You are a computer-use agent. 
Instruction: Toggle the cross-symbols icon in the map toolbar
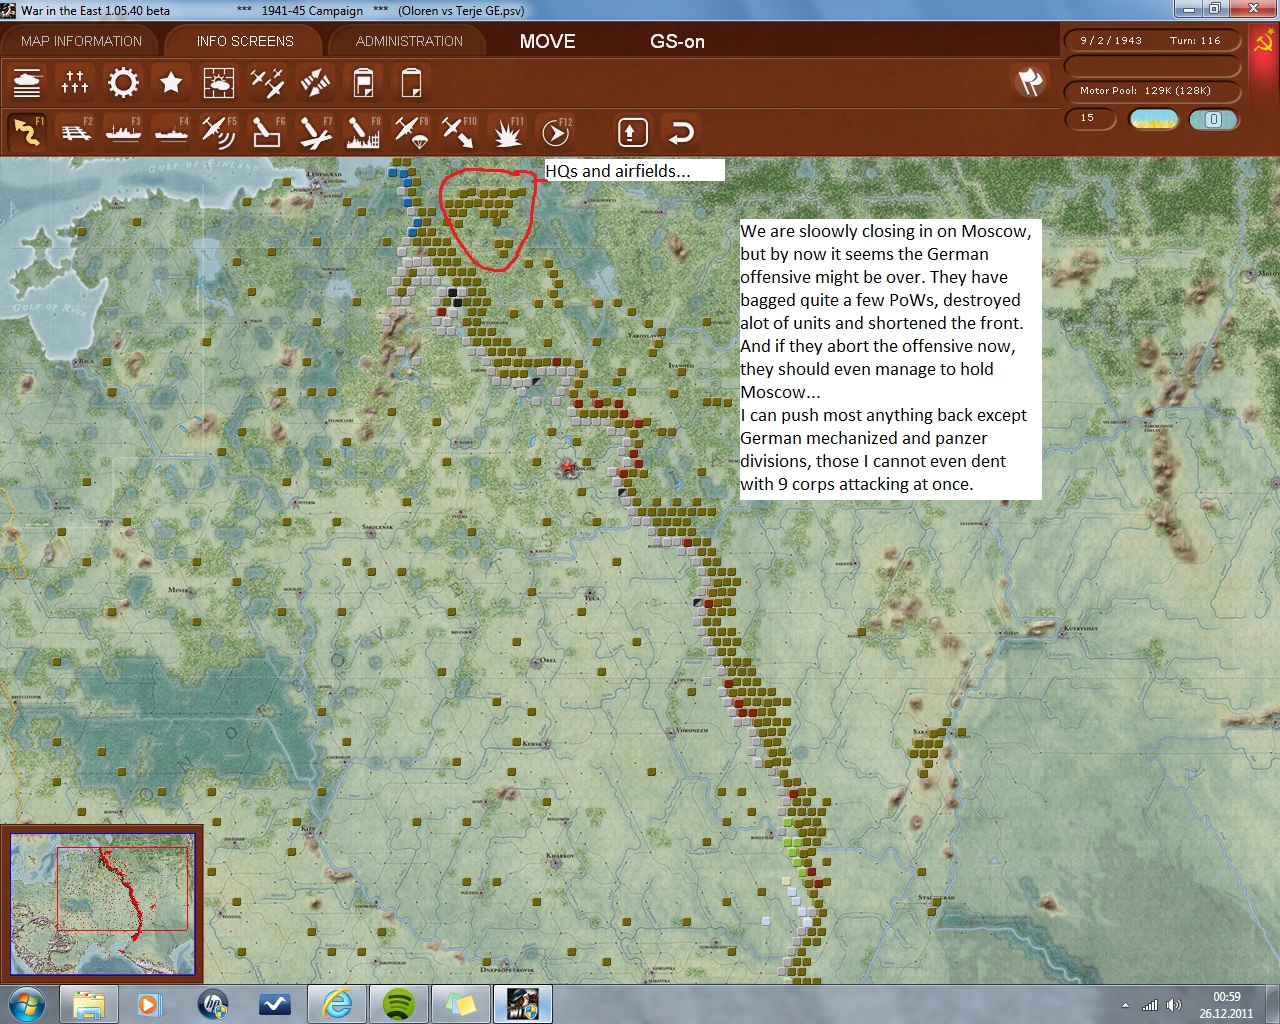(75, 82)
